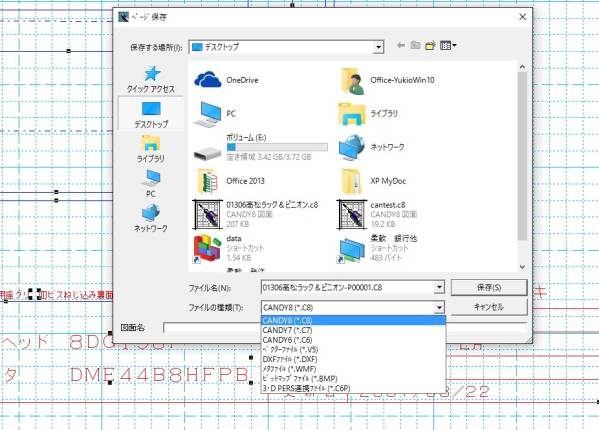The image size is (599, 430).
Task: Select the OneDrive item
Action: click(227, 80)
